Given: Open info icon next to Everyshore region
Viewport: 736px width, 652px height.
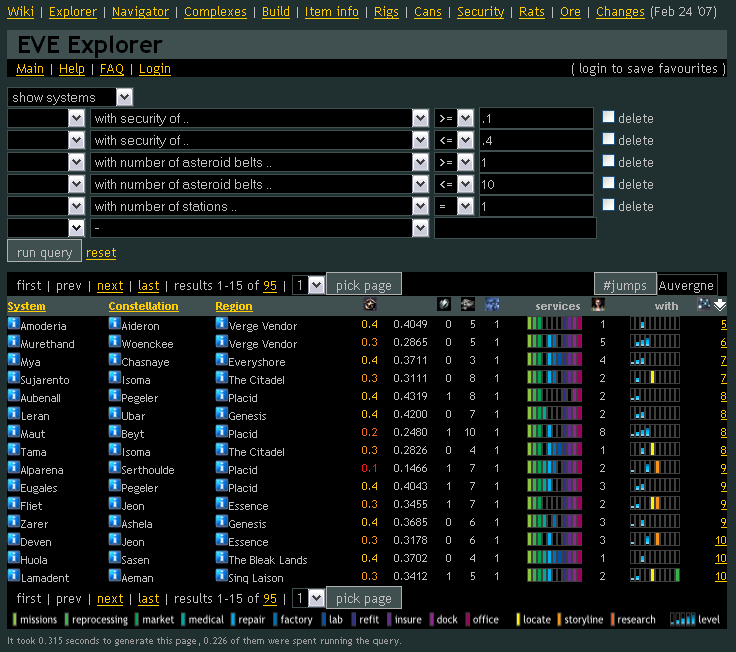Looking at the screenshot, I should (222, 360).
